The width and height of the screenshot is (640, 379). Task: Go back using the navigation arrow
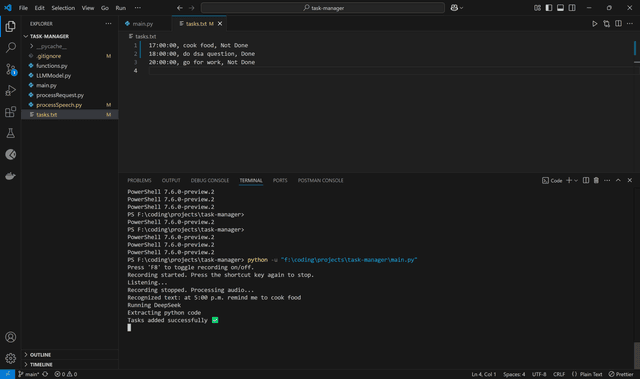click(x=180, y=8)
